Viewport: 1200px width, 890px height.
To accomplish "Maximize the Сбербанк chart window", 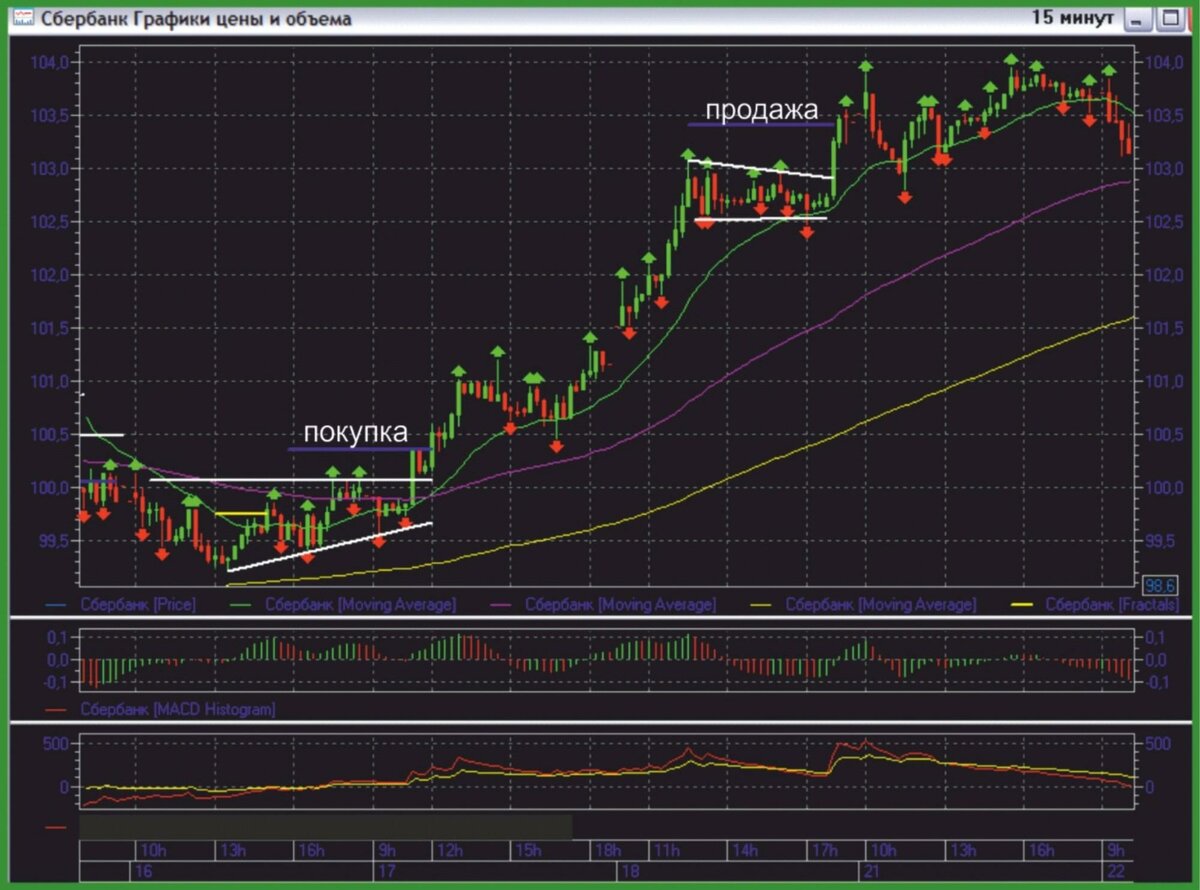I will pos(1169,18).
